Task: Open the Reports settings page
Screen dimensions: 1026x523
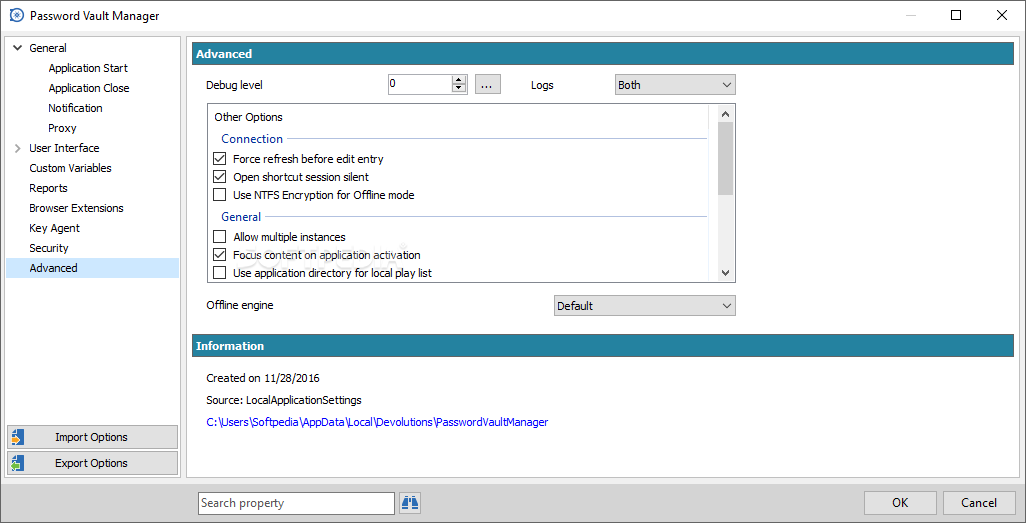Action: coord(48,188)
